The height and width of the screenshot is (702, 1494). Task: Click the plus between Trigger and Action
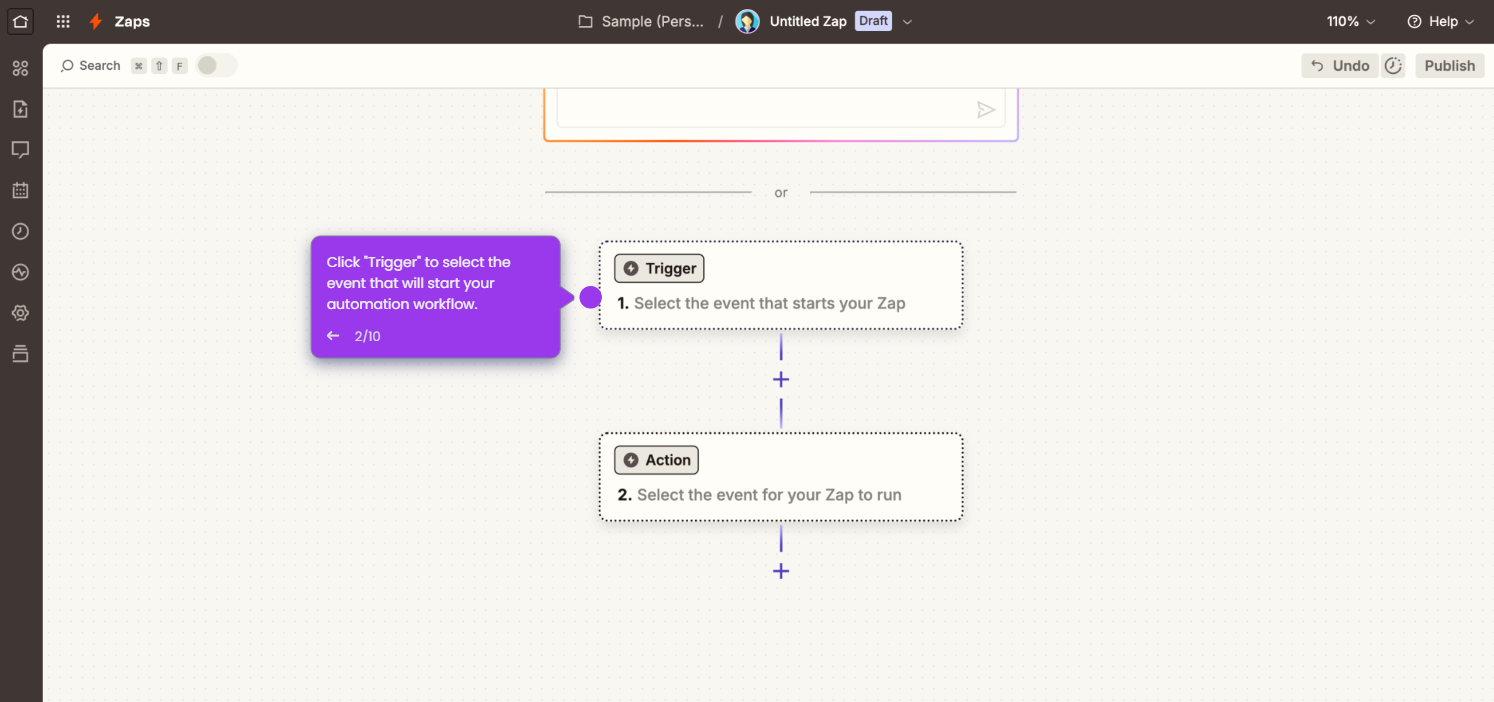click(781, 380)
